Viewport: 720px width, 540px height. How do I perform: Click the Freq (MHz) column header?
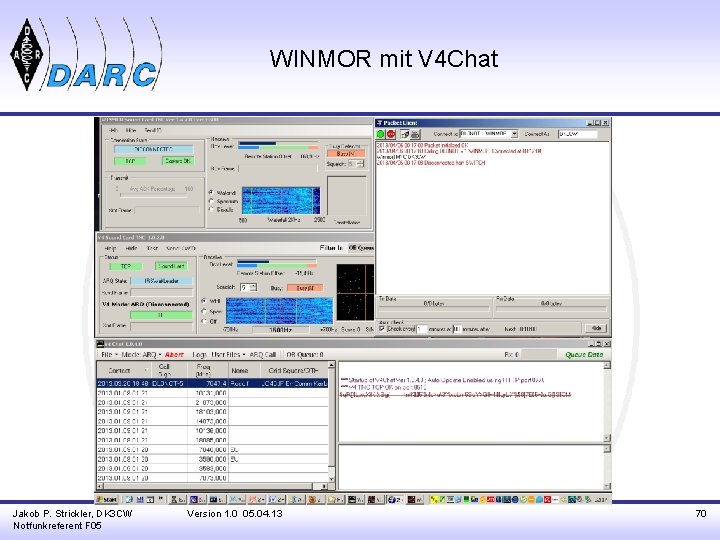pos(208,370)
